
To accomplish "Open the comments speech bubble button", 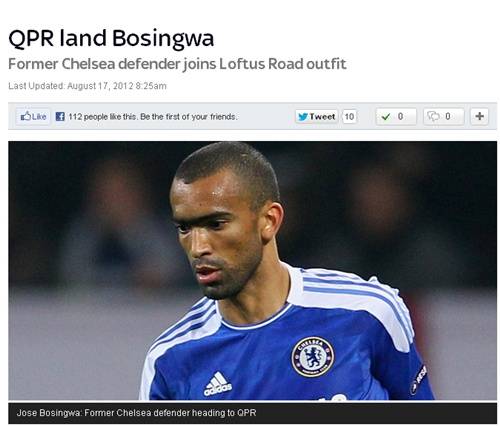I will tap(444, 116).
